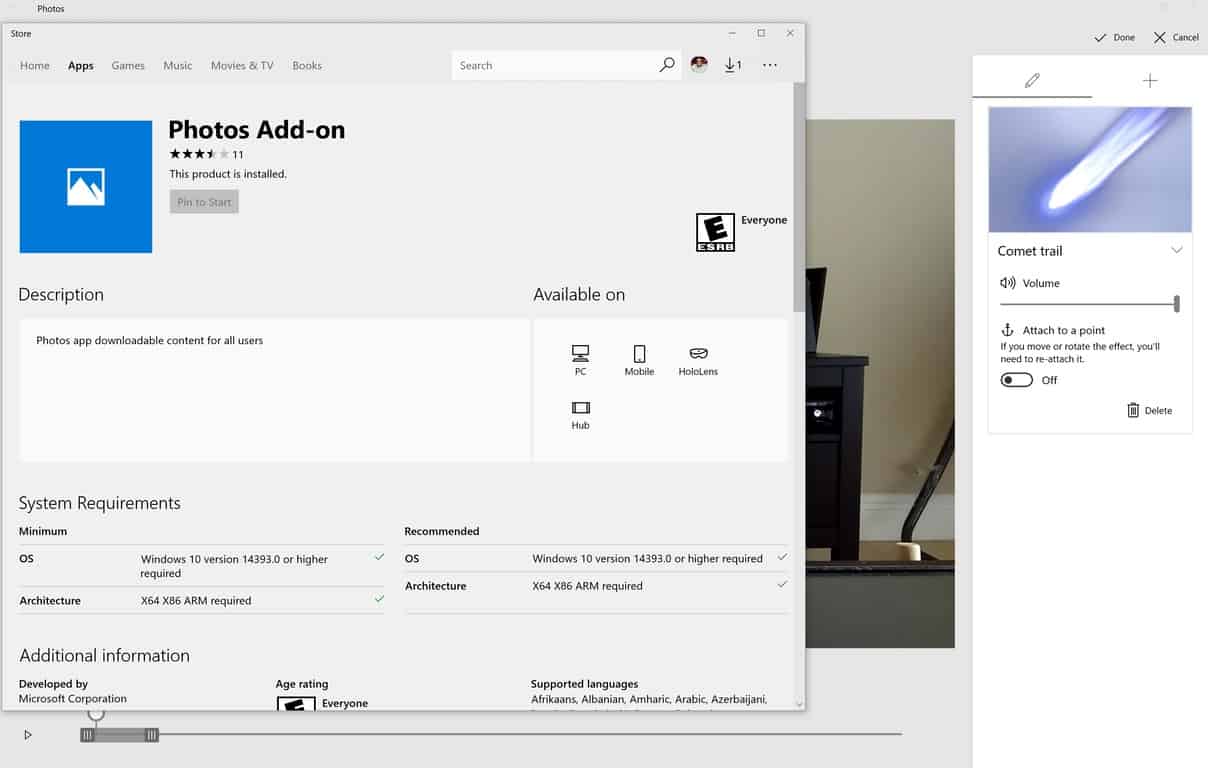Screen dimensions: 1208x768
Task: Cancel the Photos effect editing
Action: 1176,37
